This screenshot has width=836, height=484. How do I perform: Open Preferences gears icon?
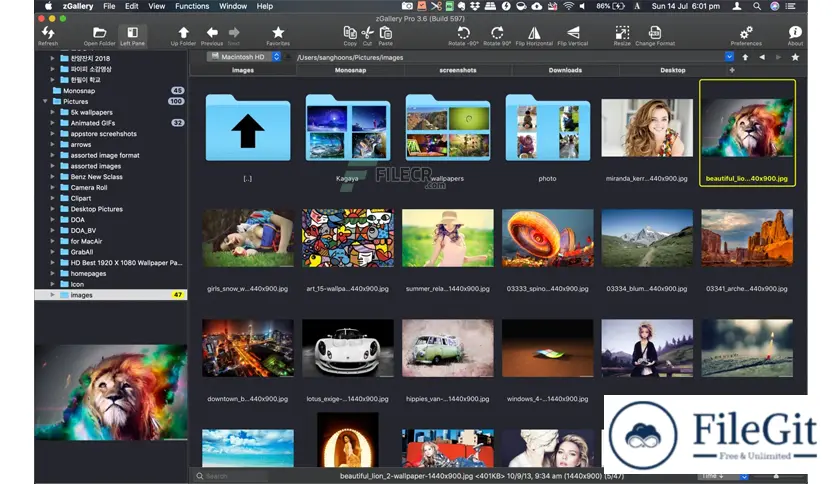[746, 36]
